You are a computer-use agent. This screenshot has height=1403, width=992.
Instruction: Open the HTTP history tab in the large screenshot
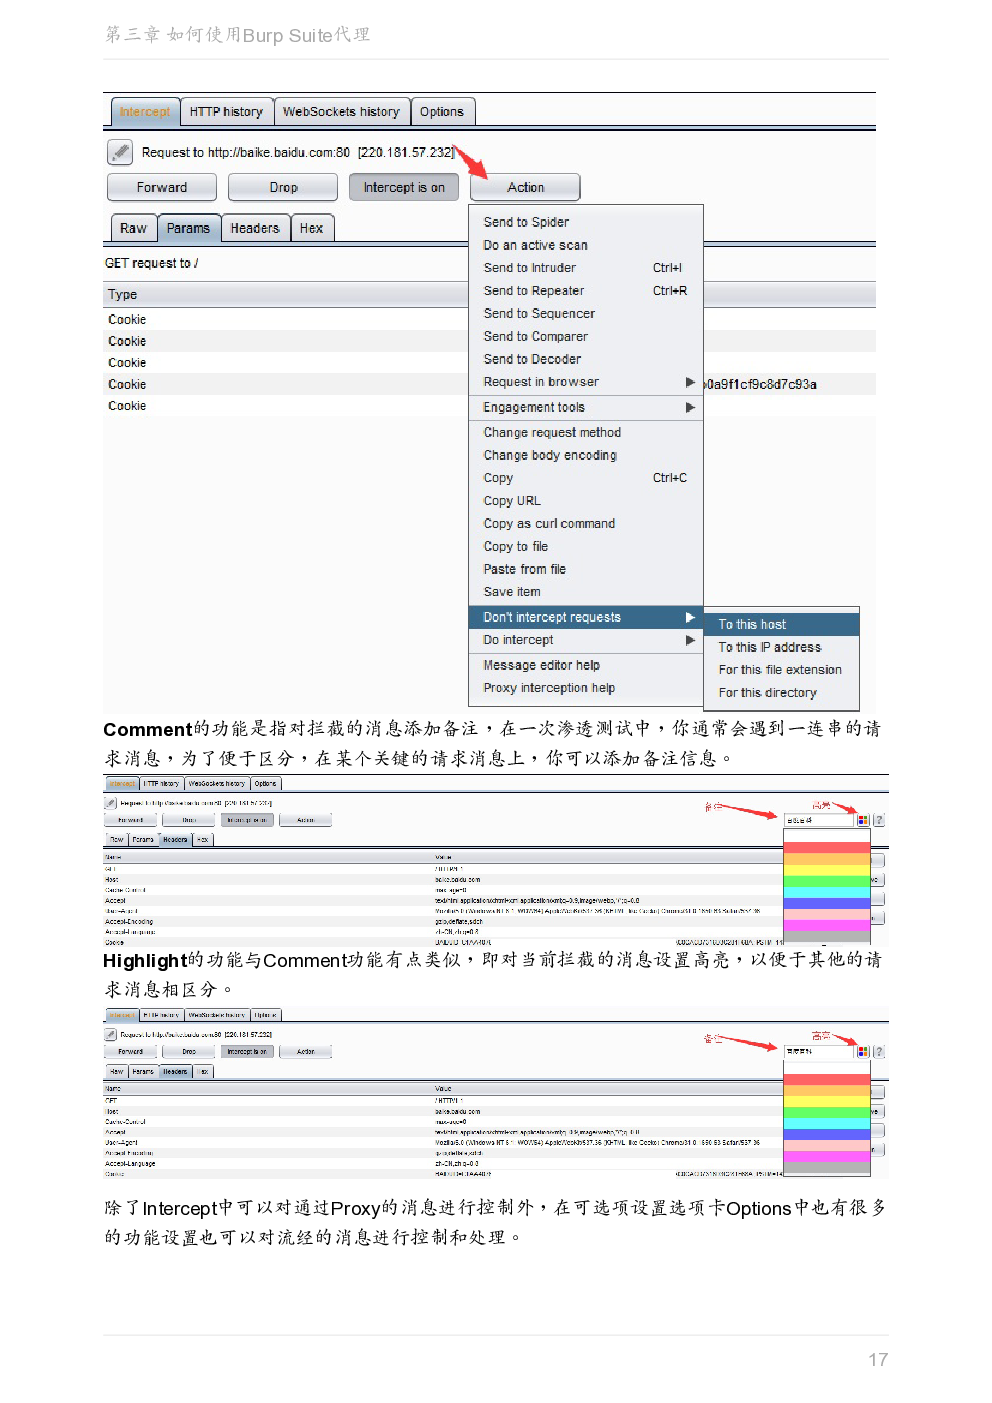coord(226,112)
